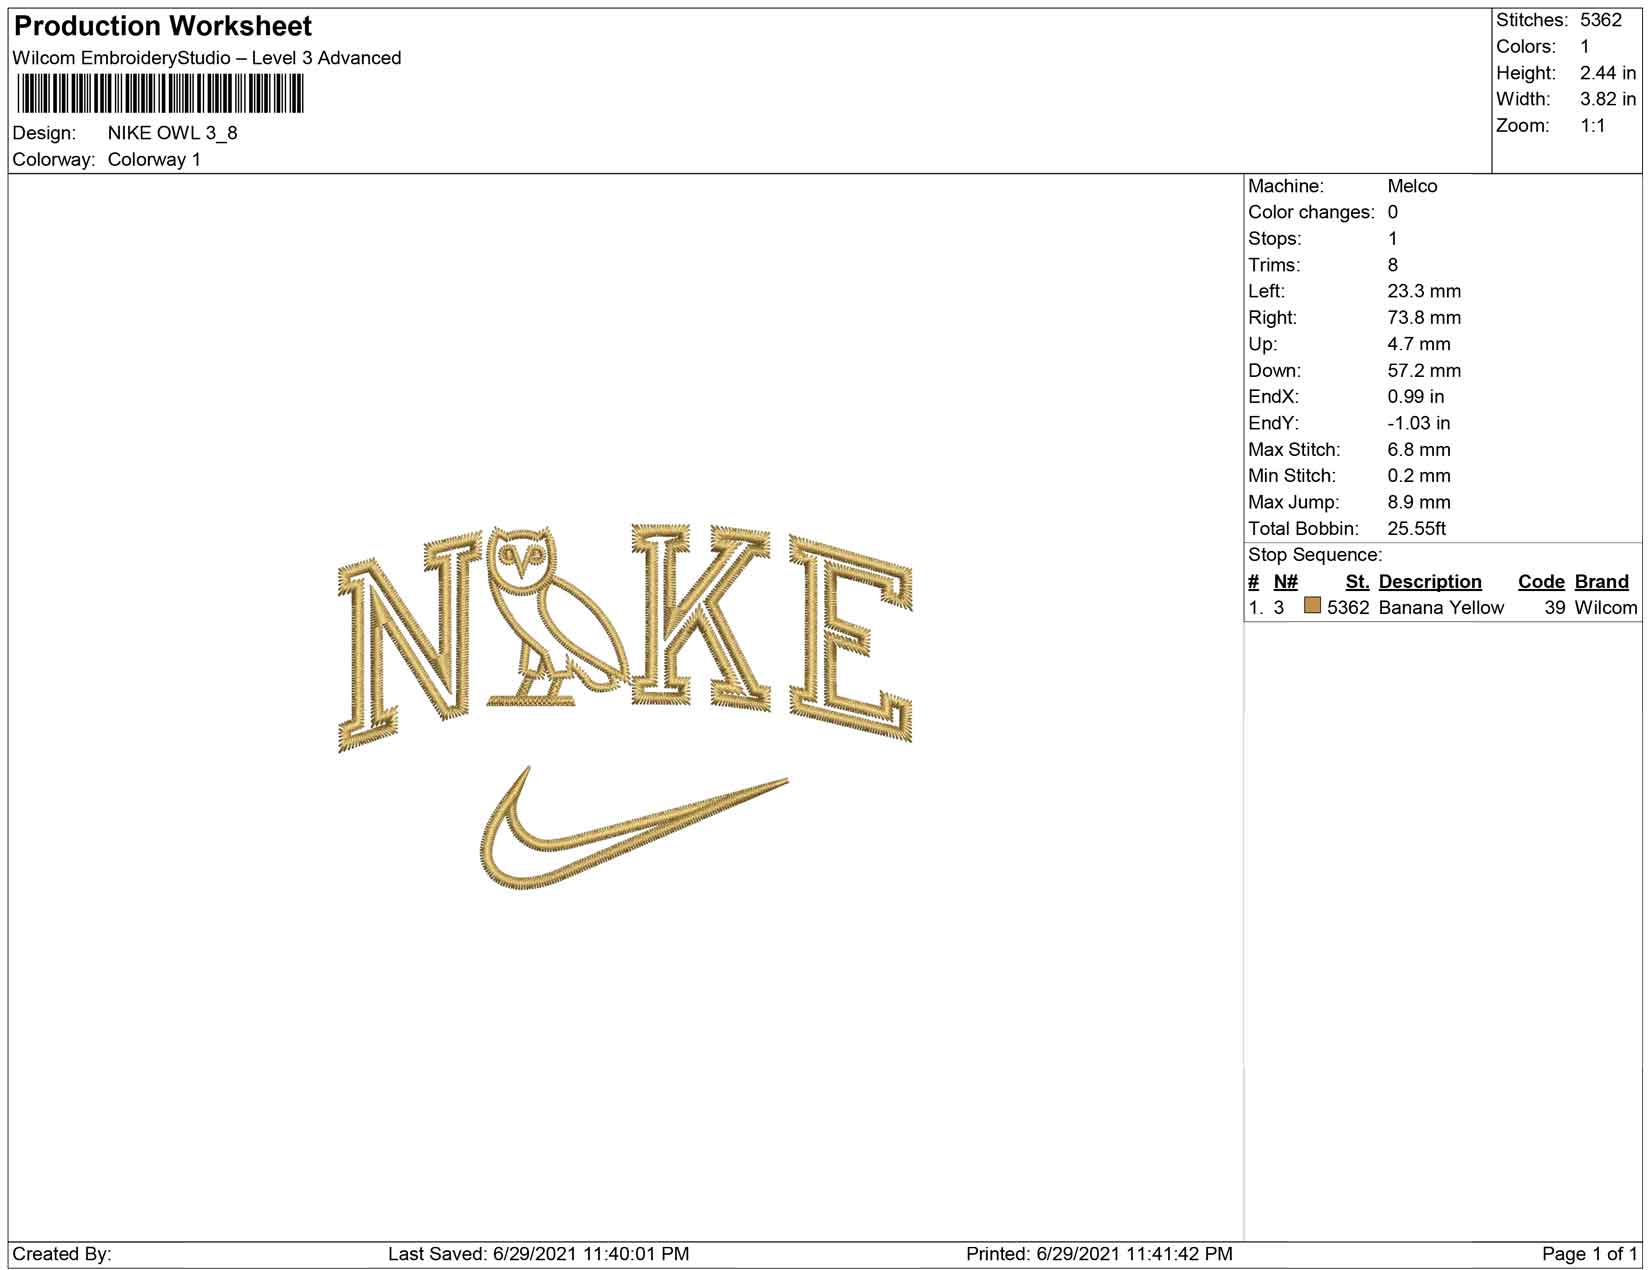Click the "N#" column header
Viewport: 1650px width, 1270px height.
(x=1285, y=582)
